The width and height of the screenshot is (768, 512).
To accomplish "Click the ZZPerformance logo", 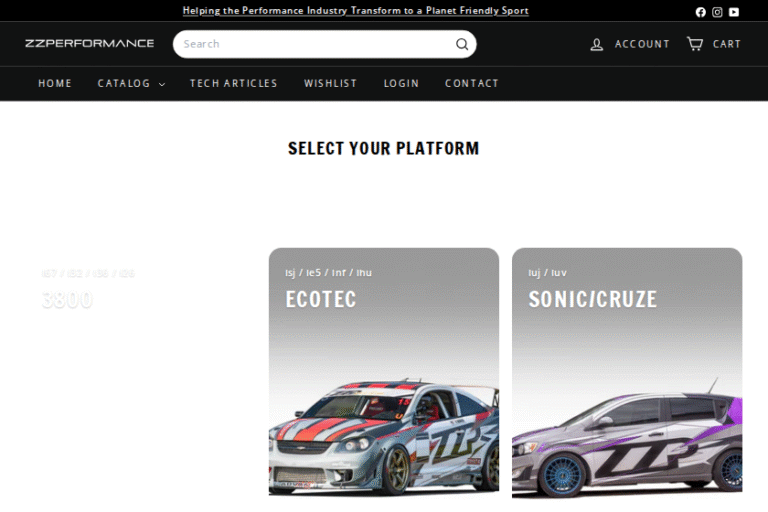I will point(90,44).
